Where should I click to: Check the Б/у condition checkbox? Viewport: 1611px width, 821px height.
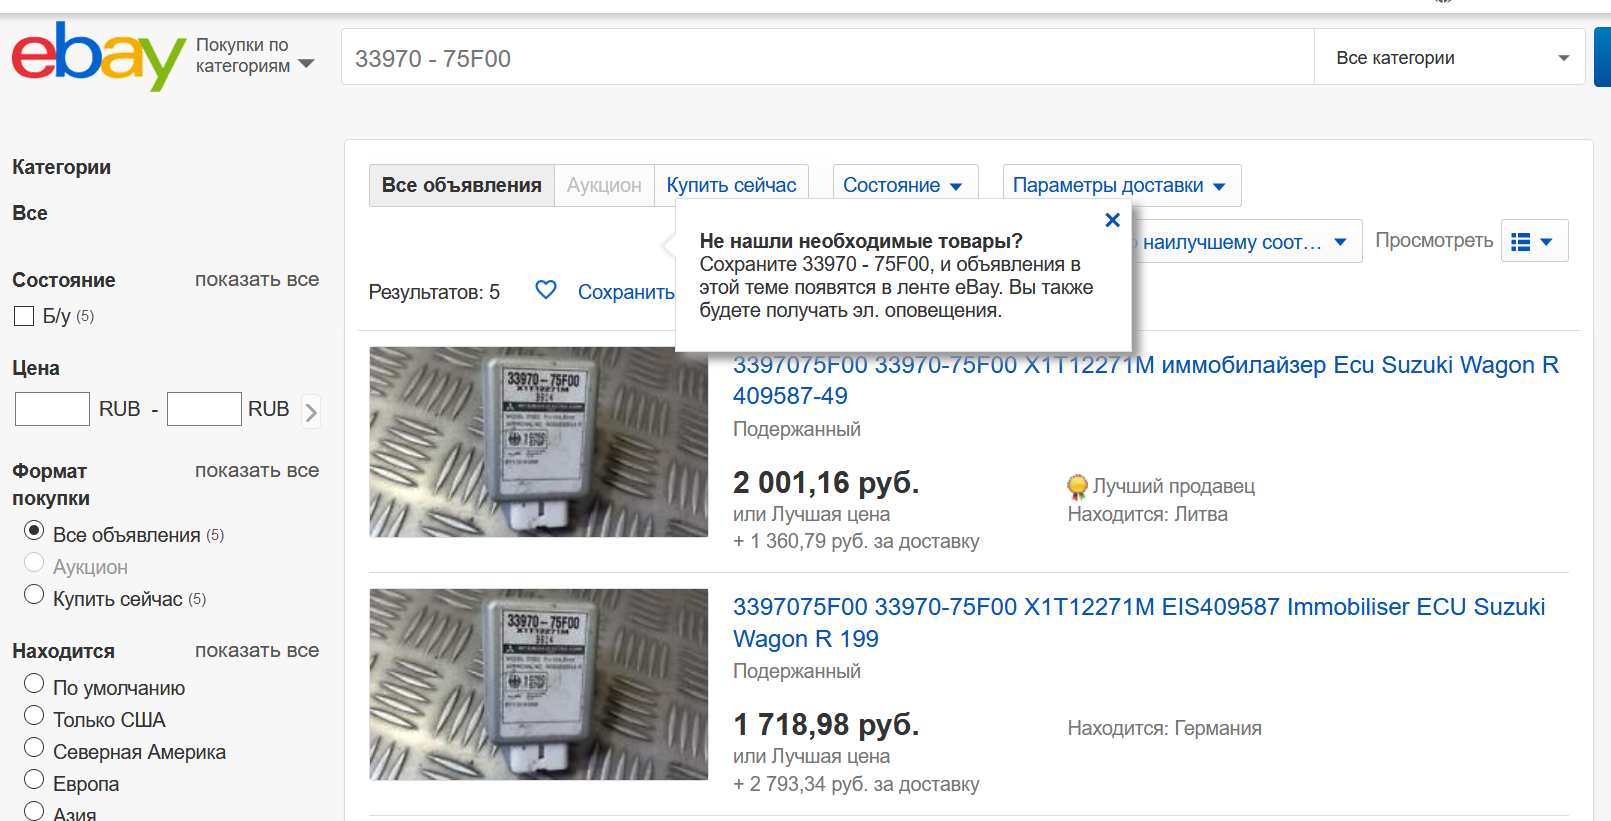point(24,316)
